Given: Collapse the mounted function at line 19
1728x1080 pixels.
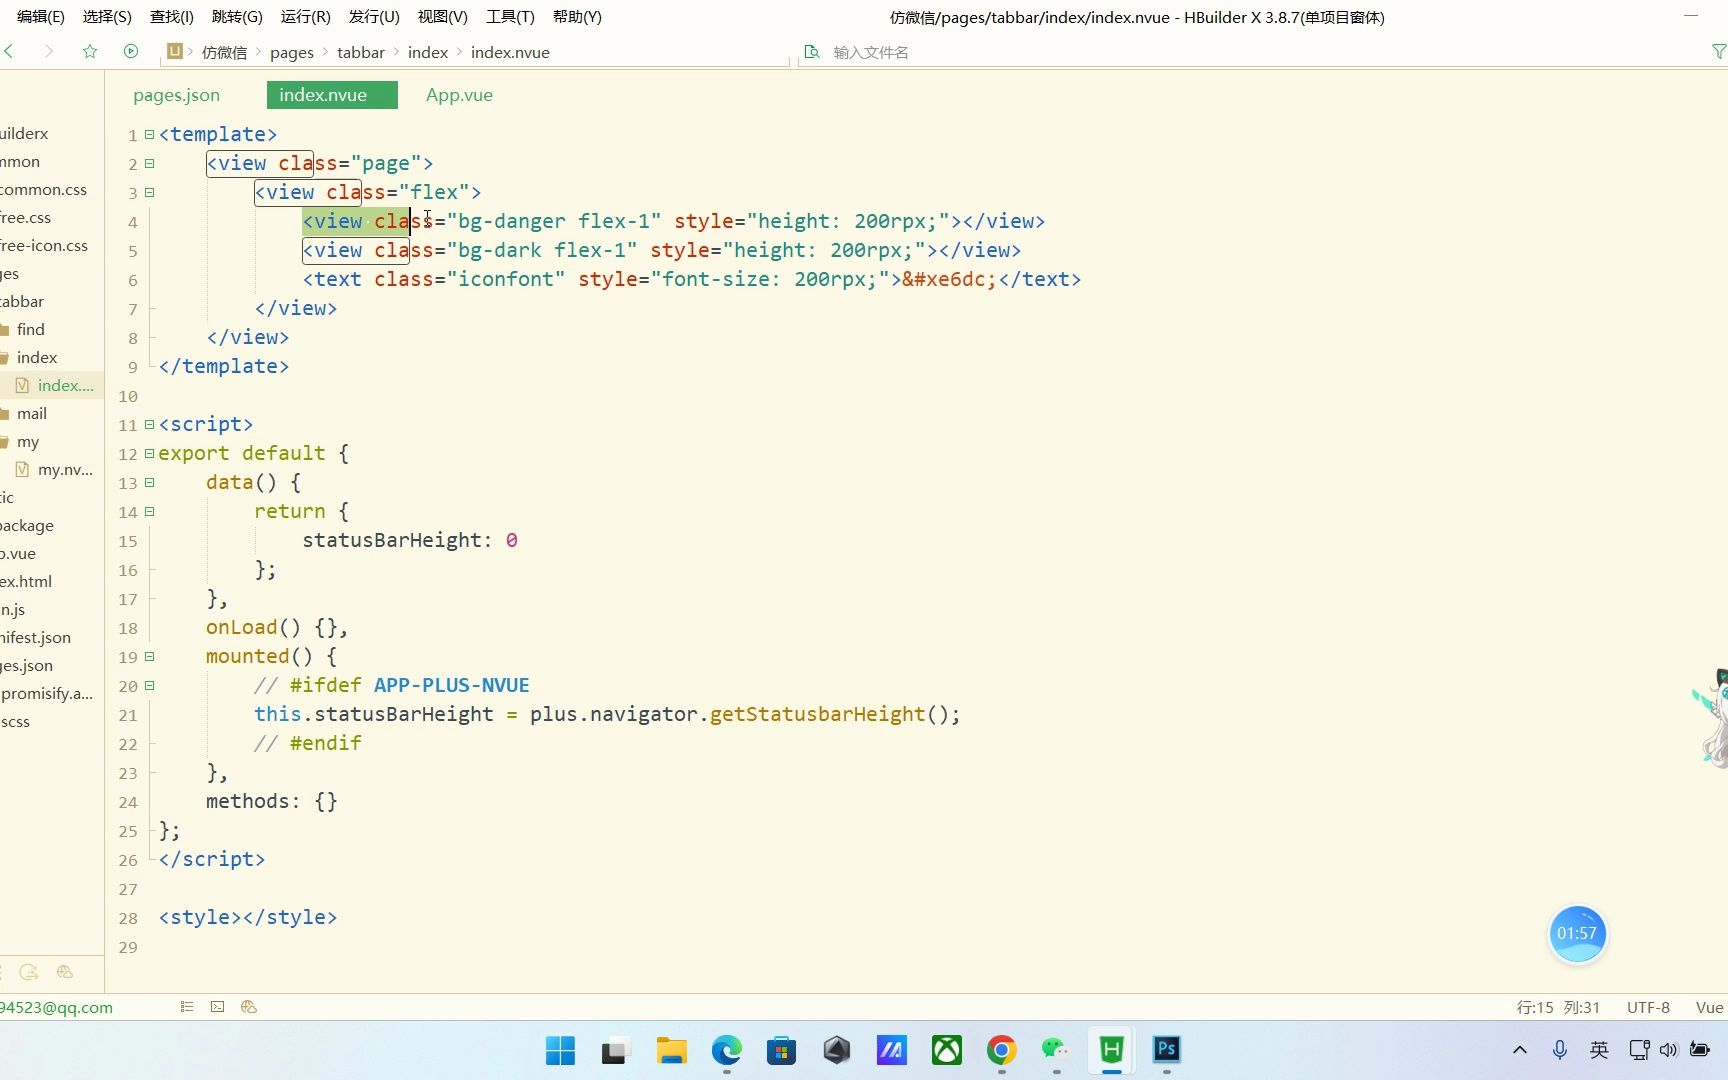Looking at the screenshot, I should pos(149,656).
